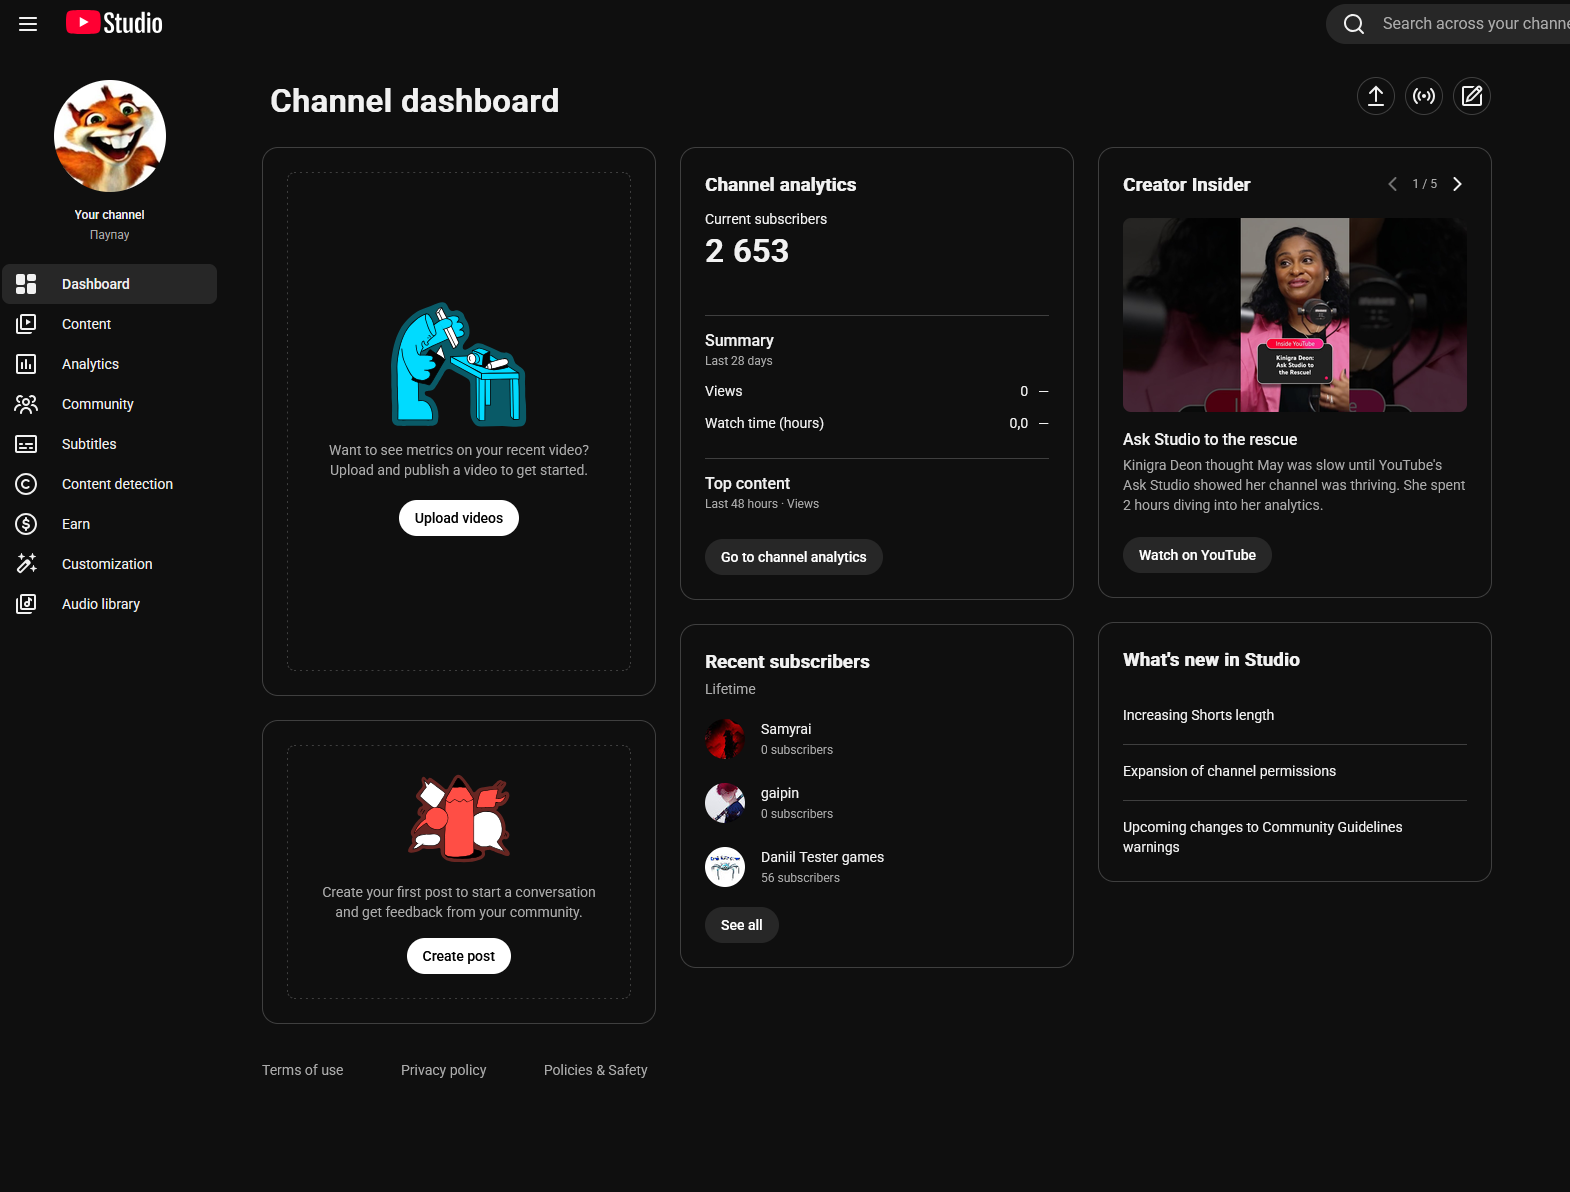Open the Creator Insider video thumbnail

tap(1295, 315)
